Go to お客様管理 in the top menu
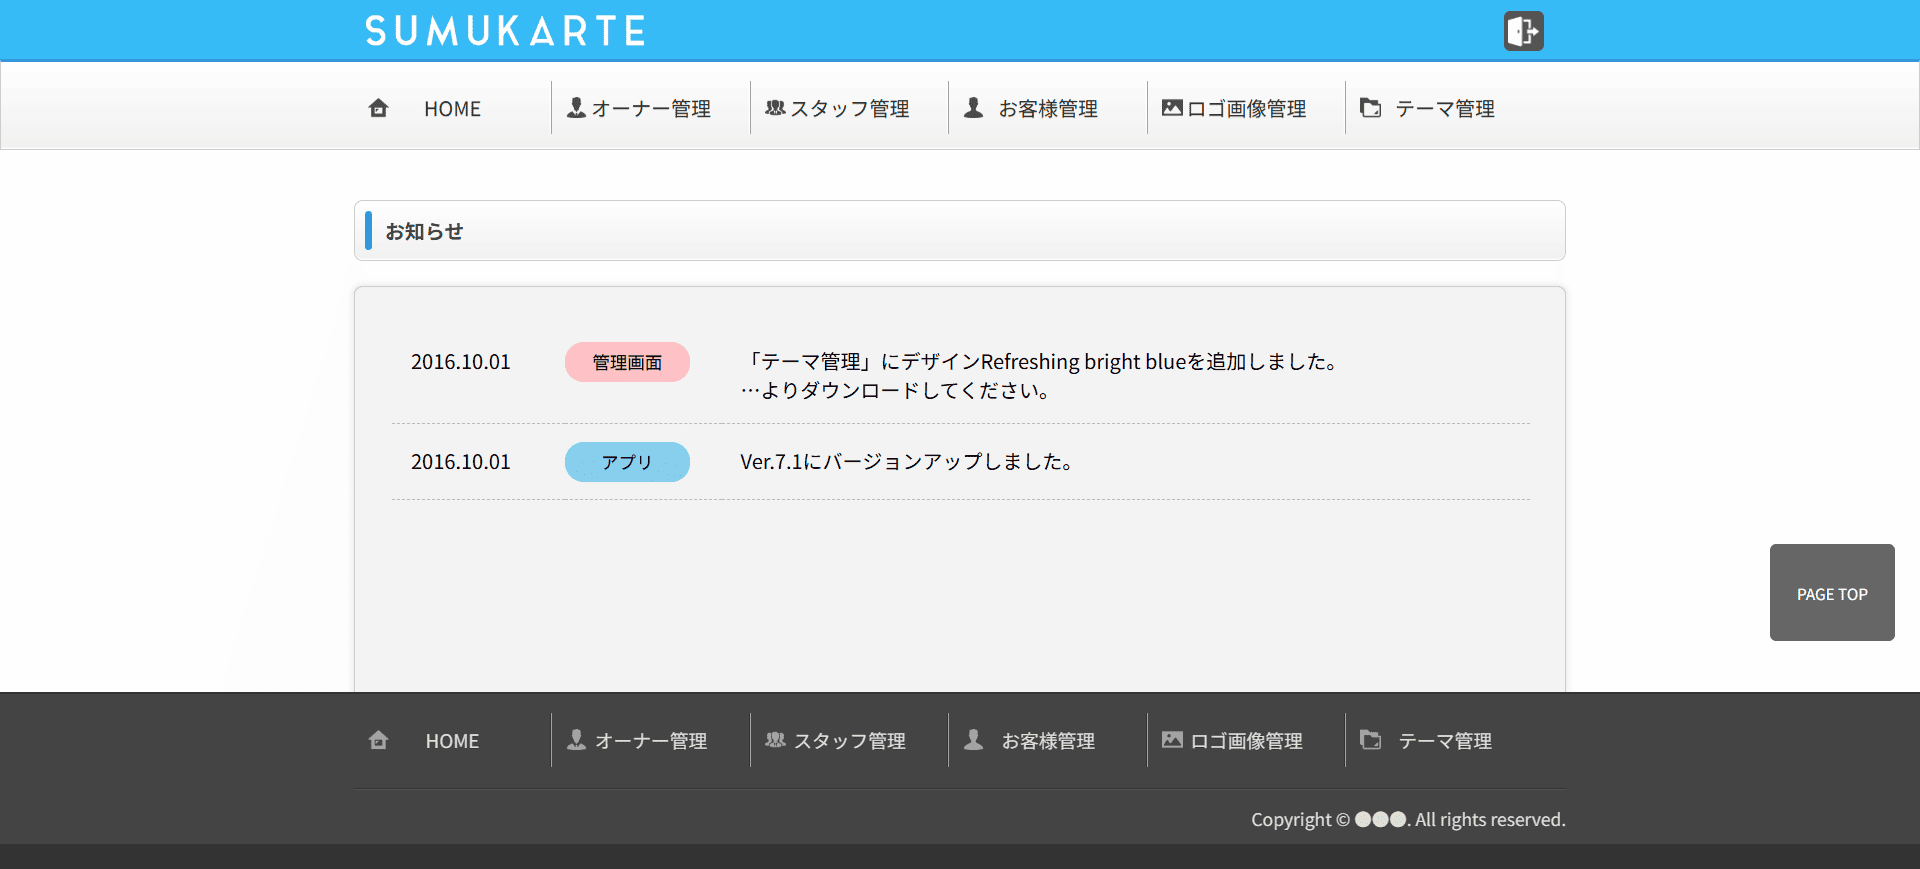 point(1048,109)
